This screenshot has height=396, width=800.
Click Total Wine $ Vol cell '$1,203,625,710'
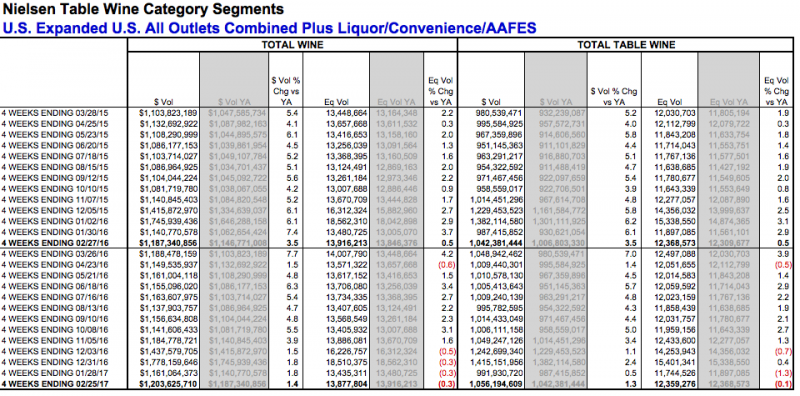pos(168,384)
